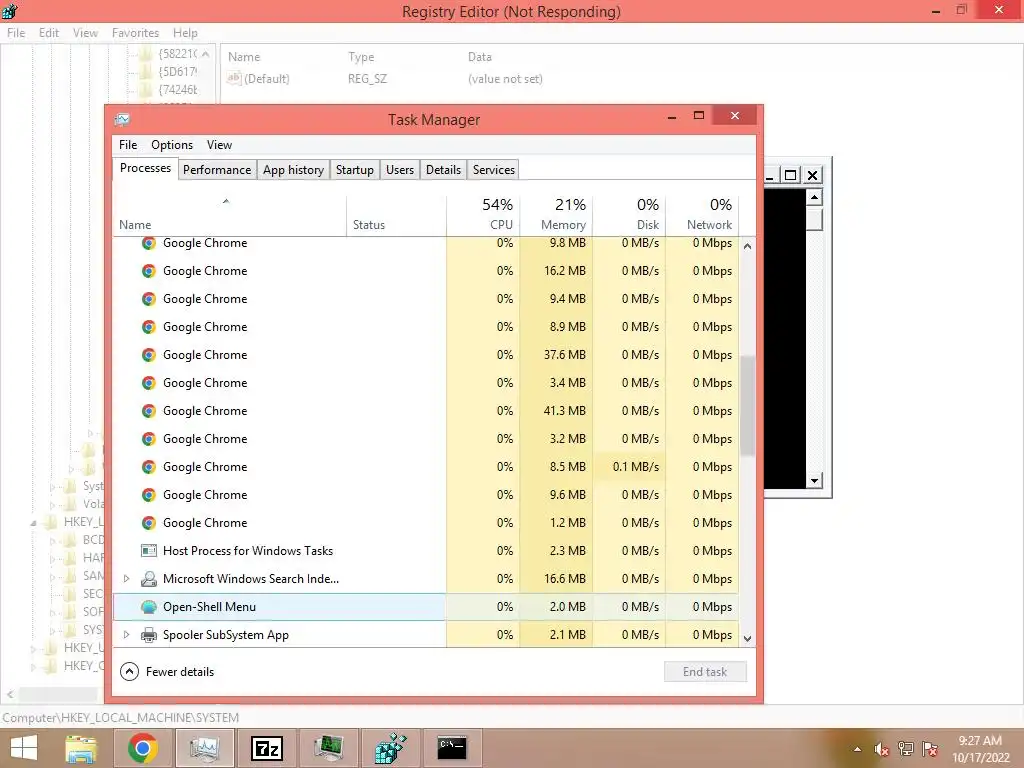
Task: Click the Host Process for Windows Tasks icon
Action: pyautogui.click(x=149, y=551)
